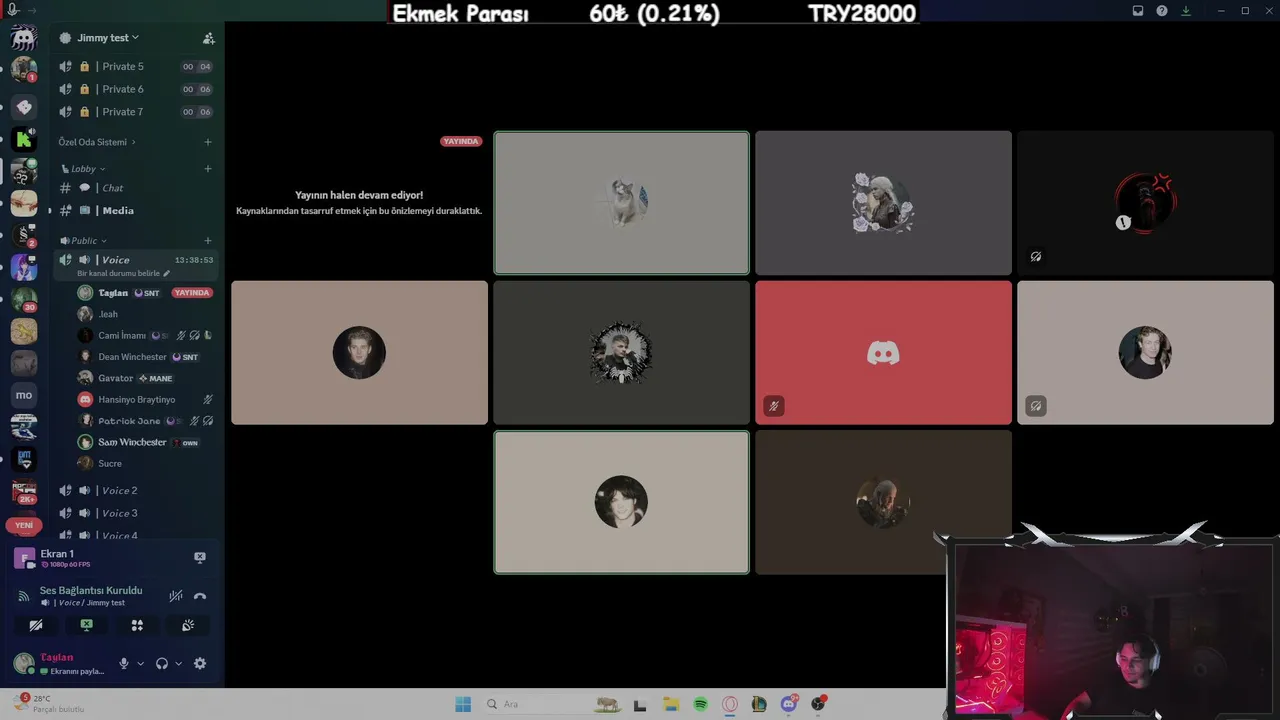
Task: Join the Voice 2 channel
Action: pos(135,490)
